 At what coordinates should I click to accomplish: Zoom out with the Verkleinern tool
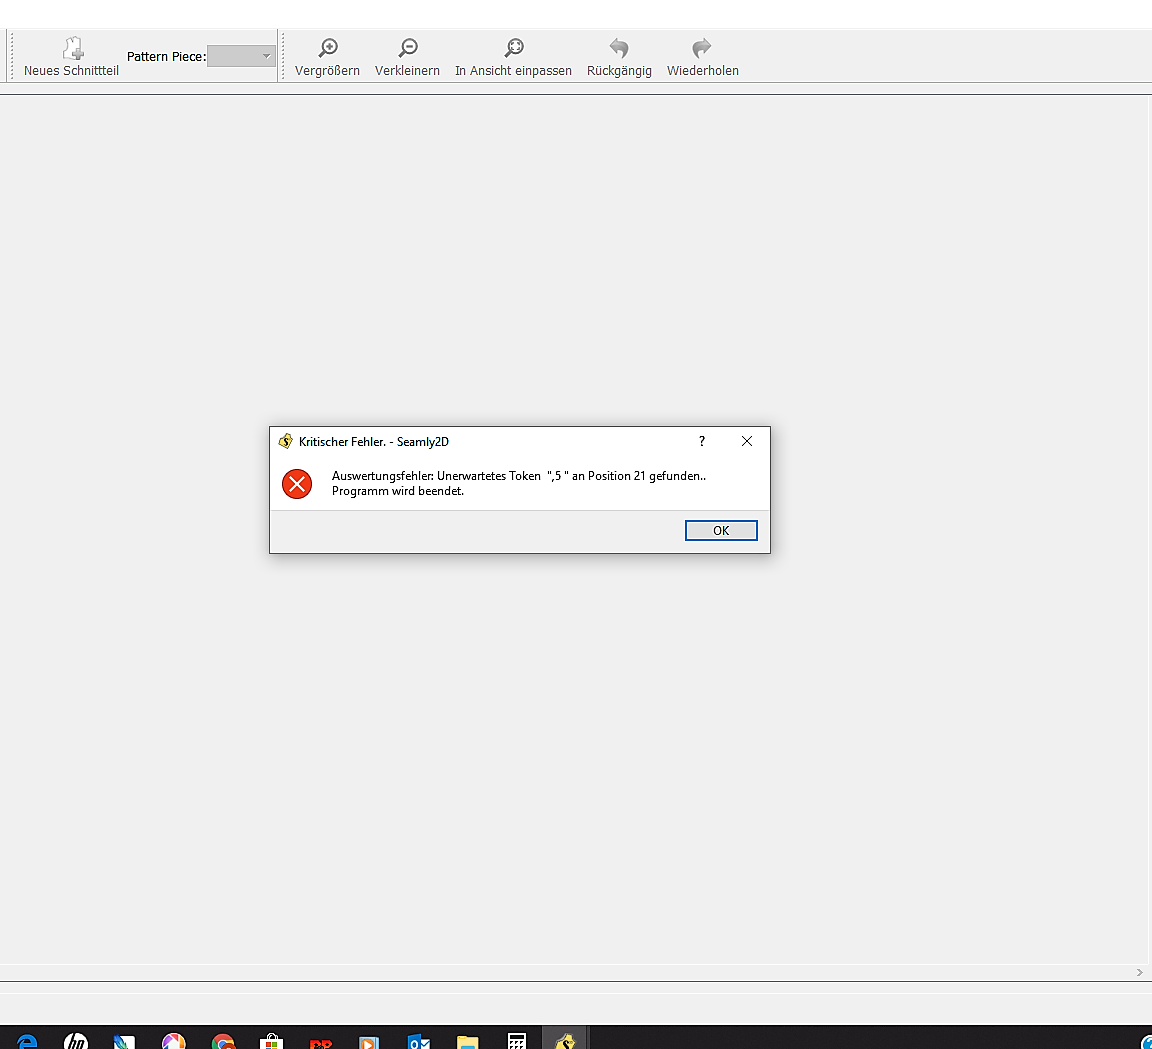click(x=407, y=48)
